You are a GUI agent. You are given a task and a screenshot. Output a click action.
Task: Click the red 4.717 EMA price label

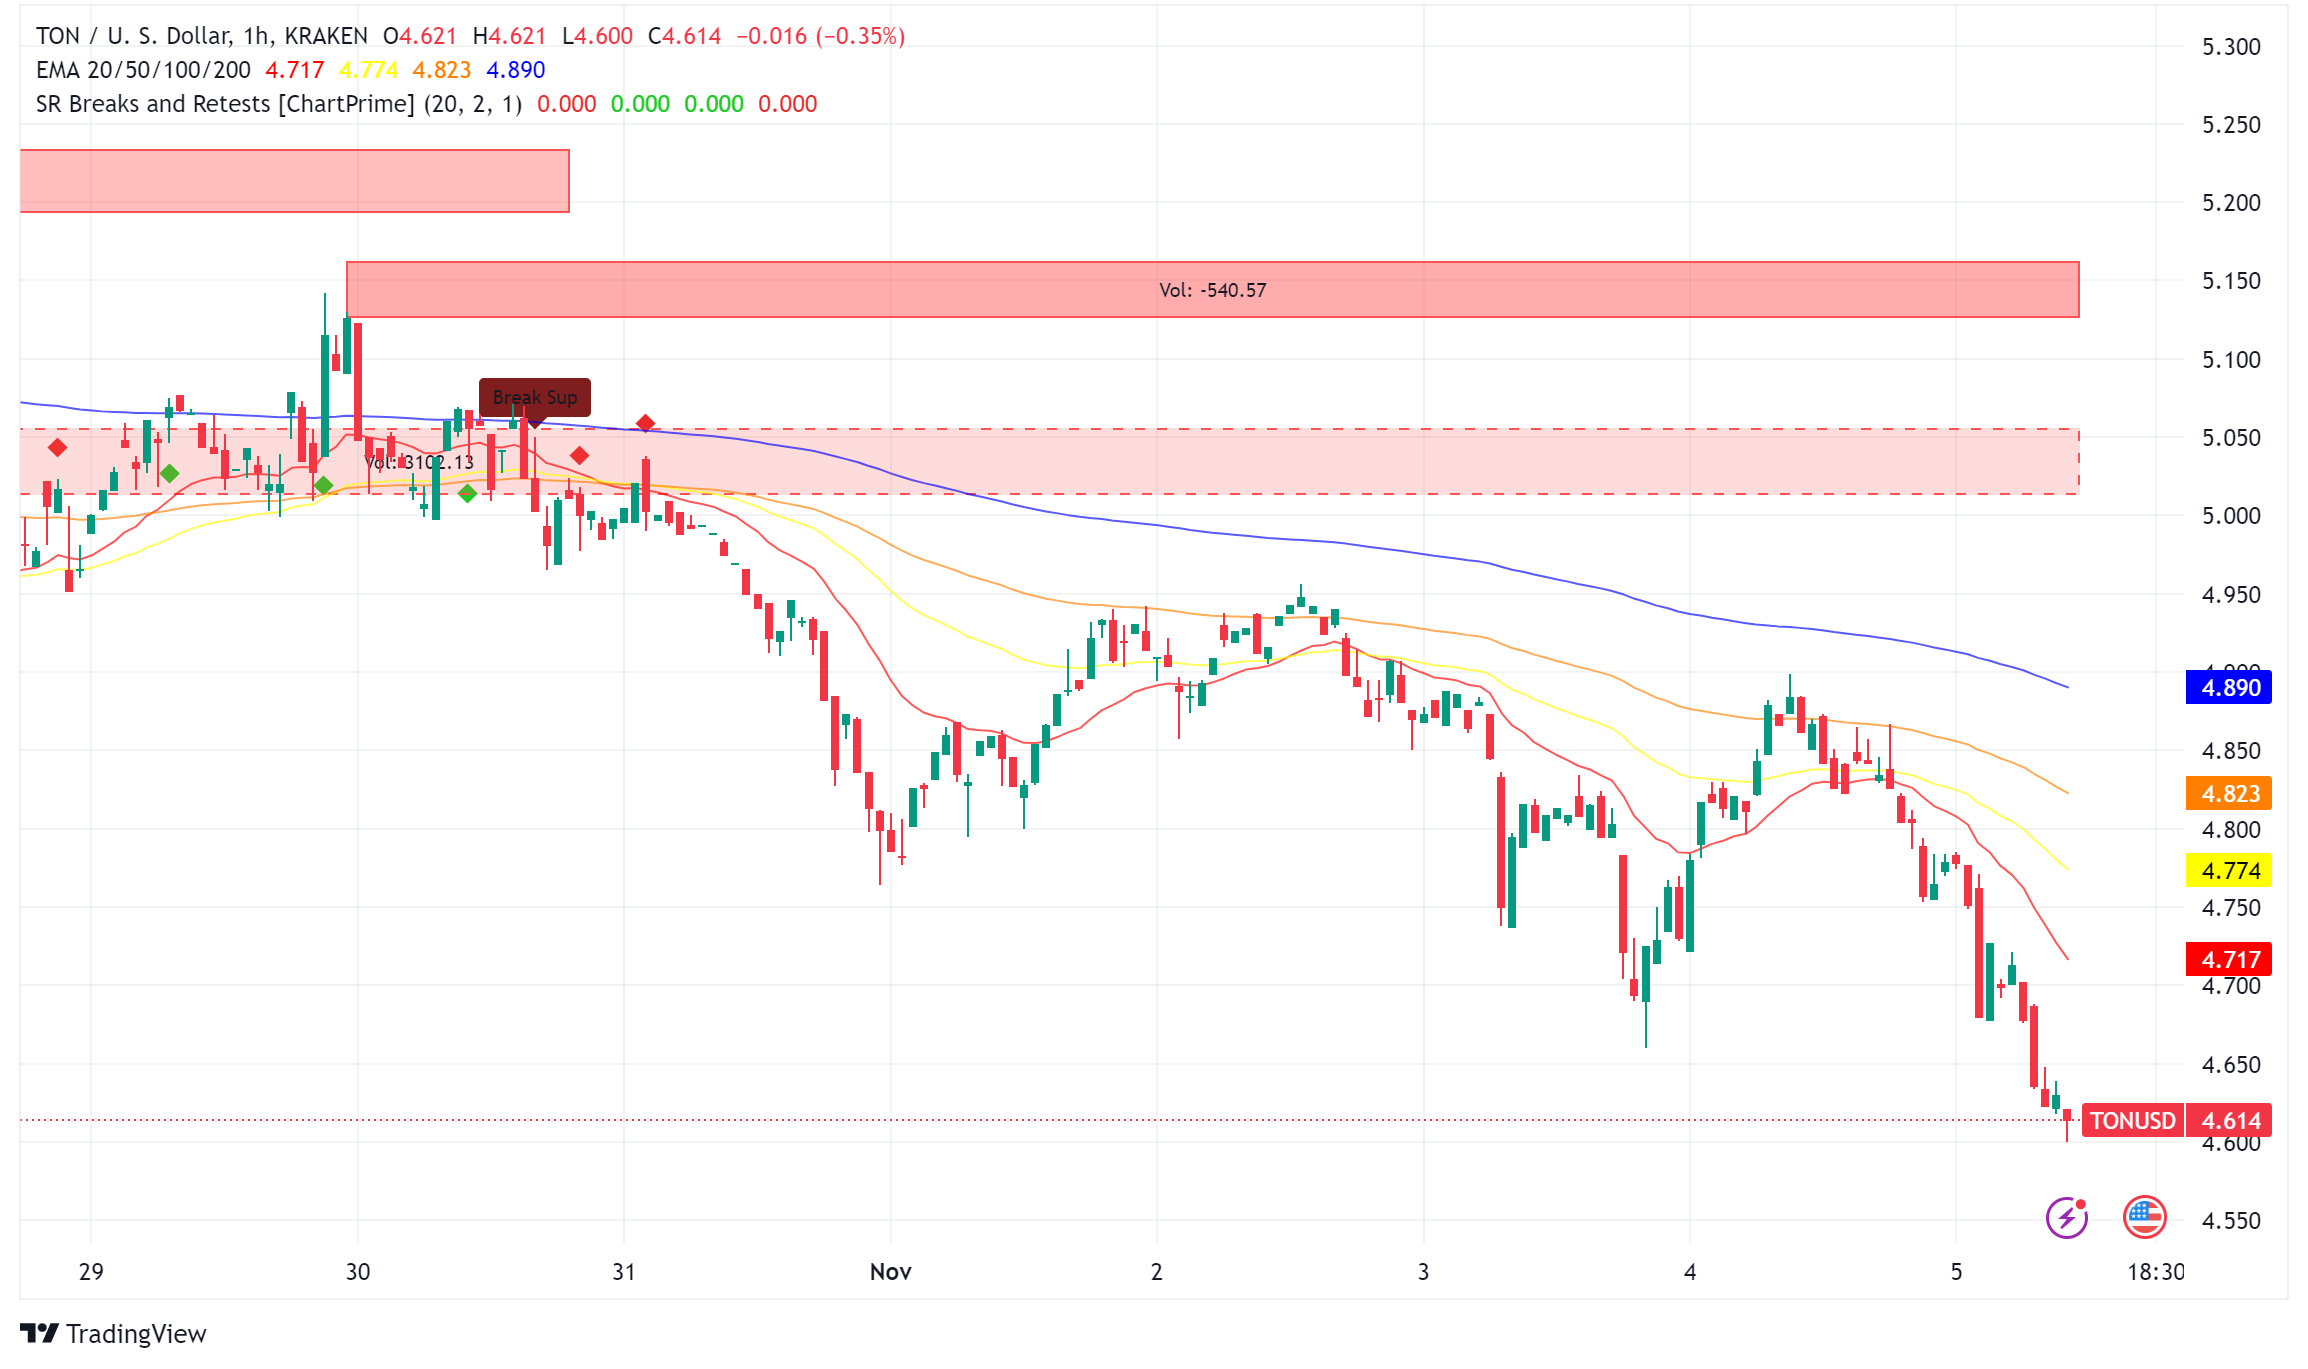[x=2229, y=960]
